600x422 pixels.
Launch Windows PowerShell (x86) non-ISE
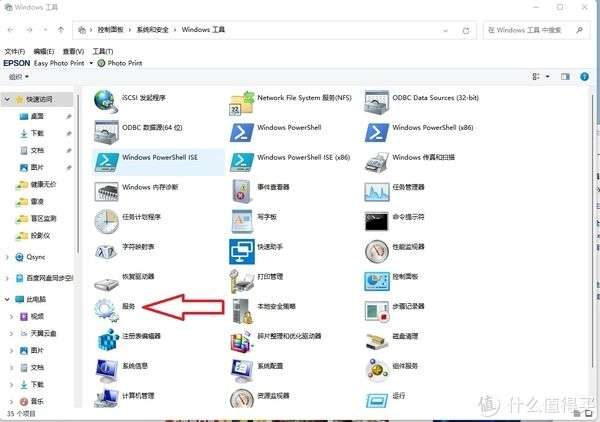coord(419,132)
